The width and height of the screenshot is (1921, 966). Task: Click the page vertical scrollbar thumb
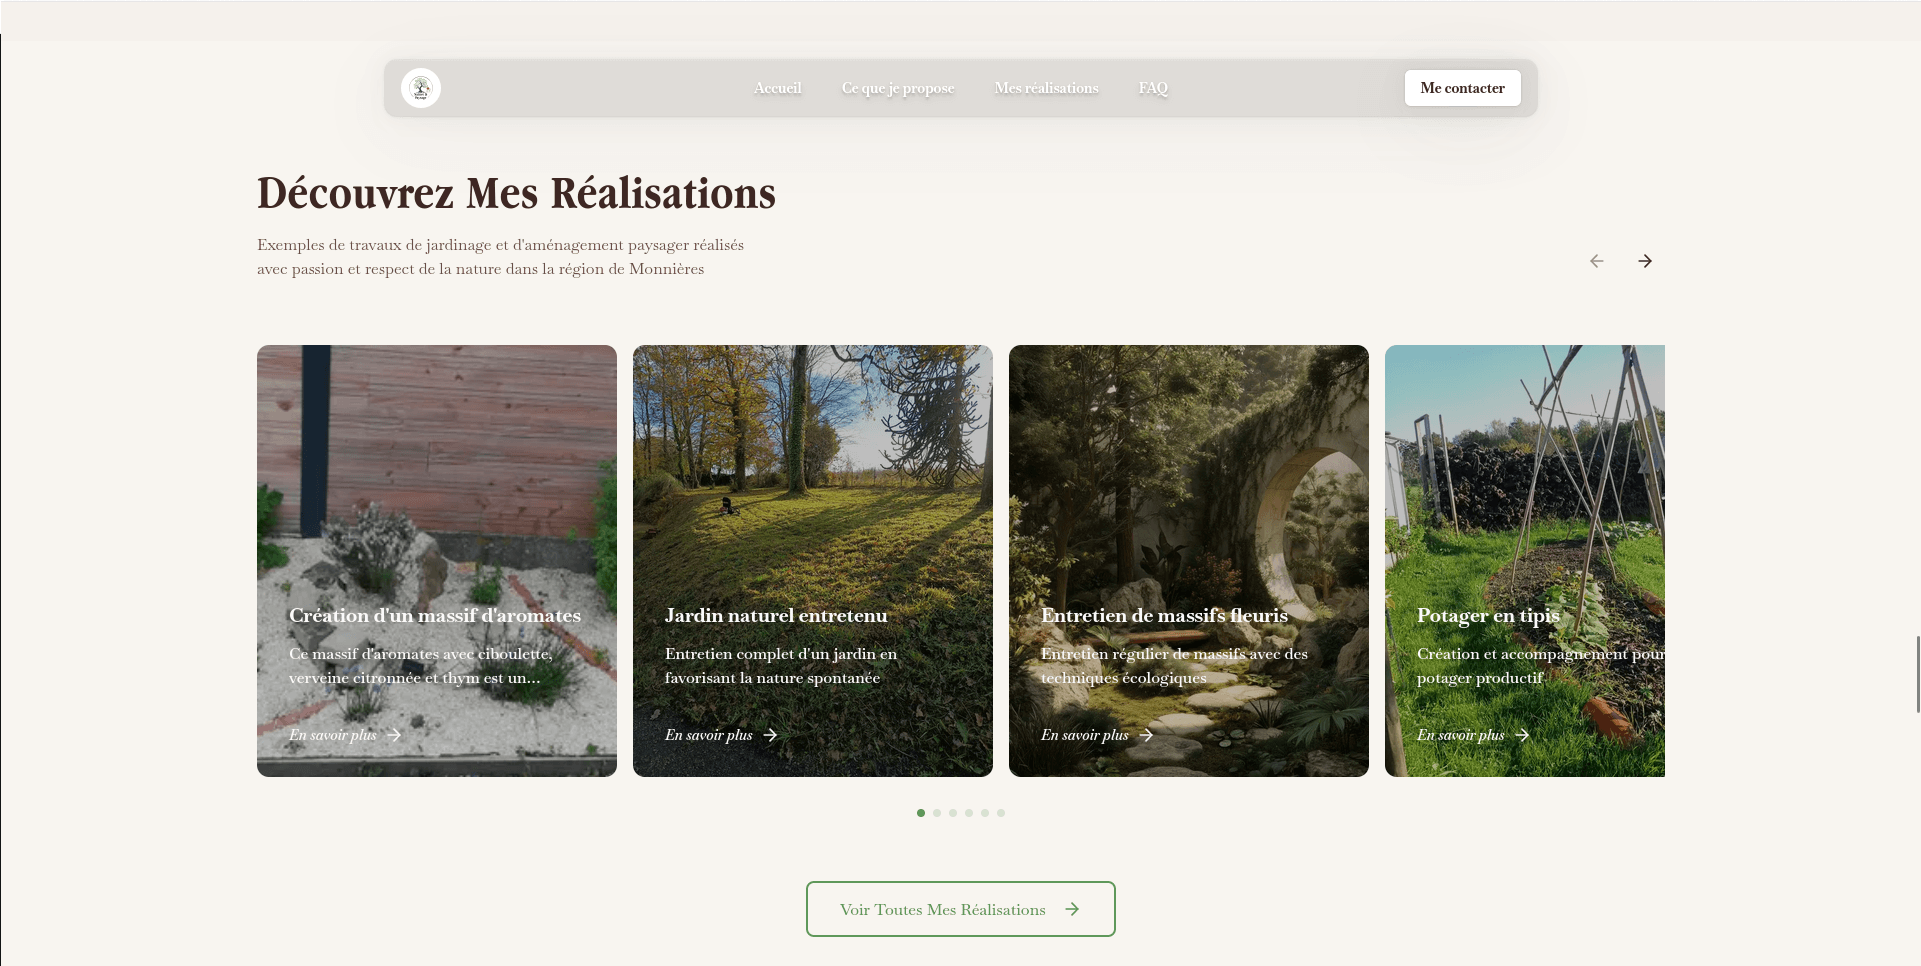(1917, 674)
